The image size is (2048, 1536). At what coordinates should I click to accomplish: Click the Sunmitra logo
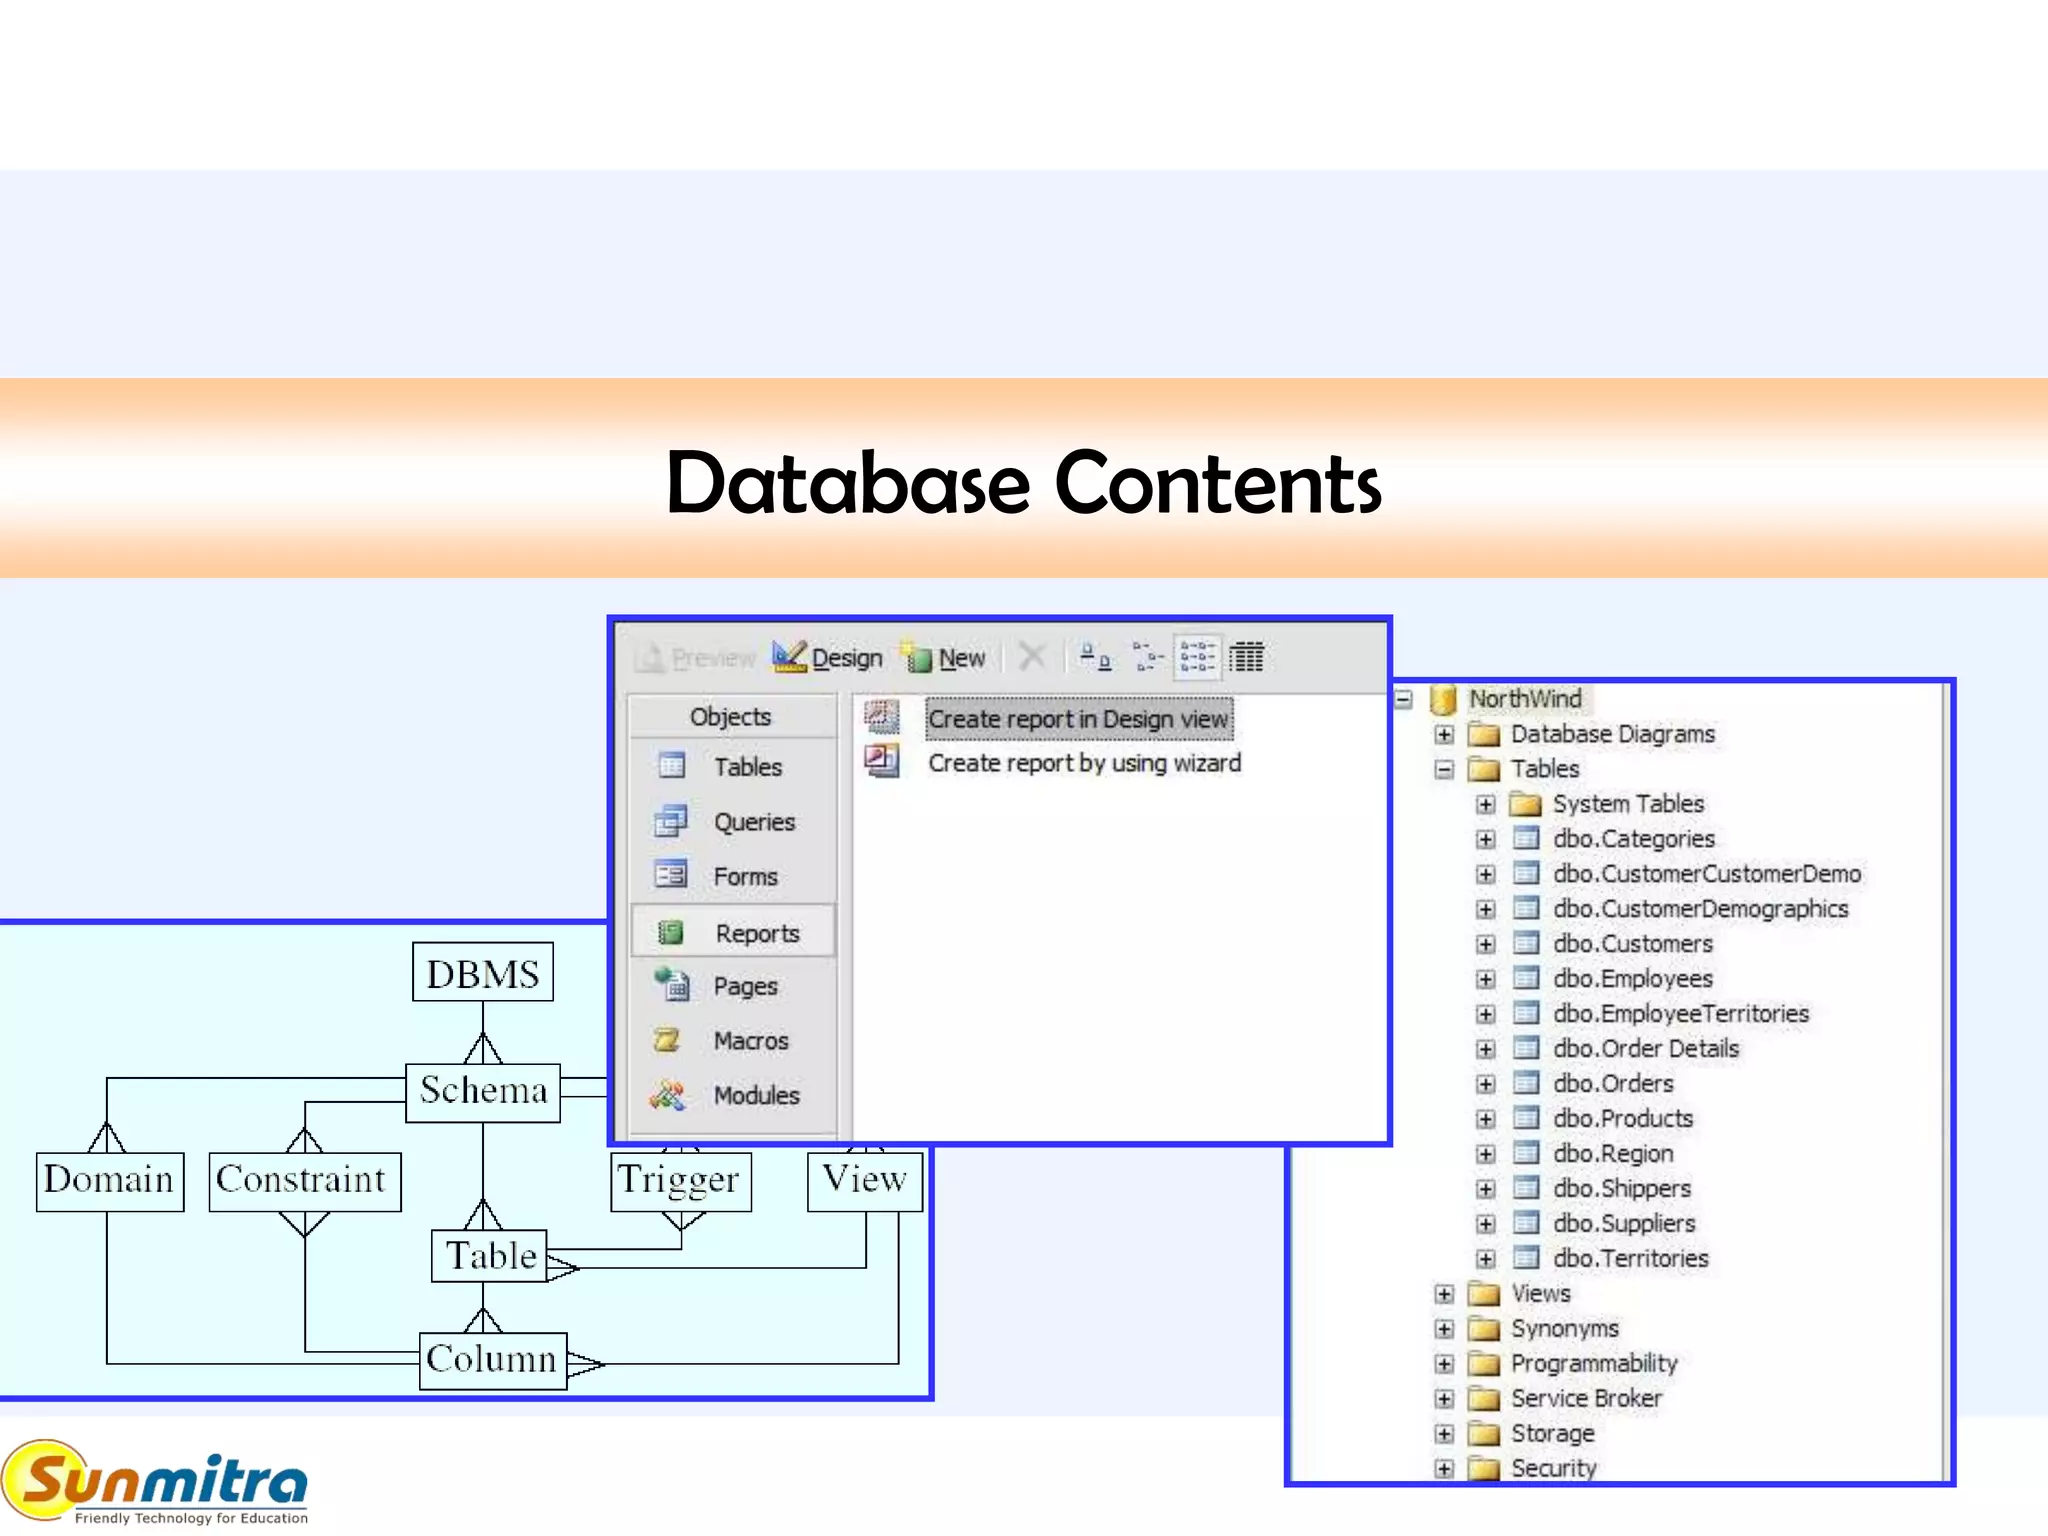pyautogui.click(x=155, y=1483)
